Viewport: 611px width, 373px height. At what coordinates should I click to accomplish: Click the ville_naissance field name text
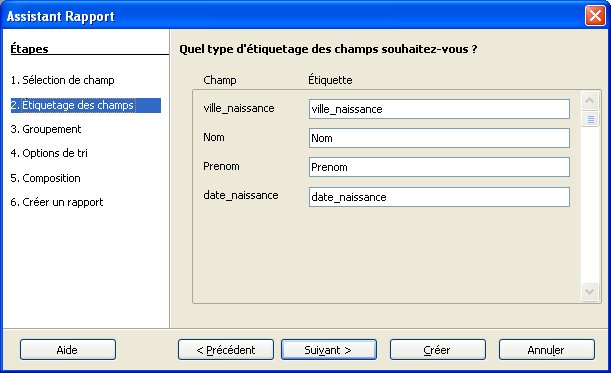pos(239,108)
